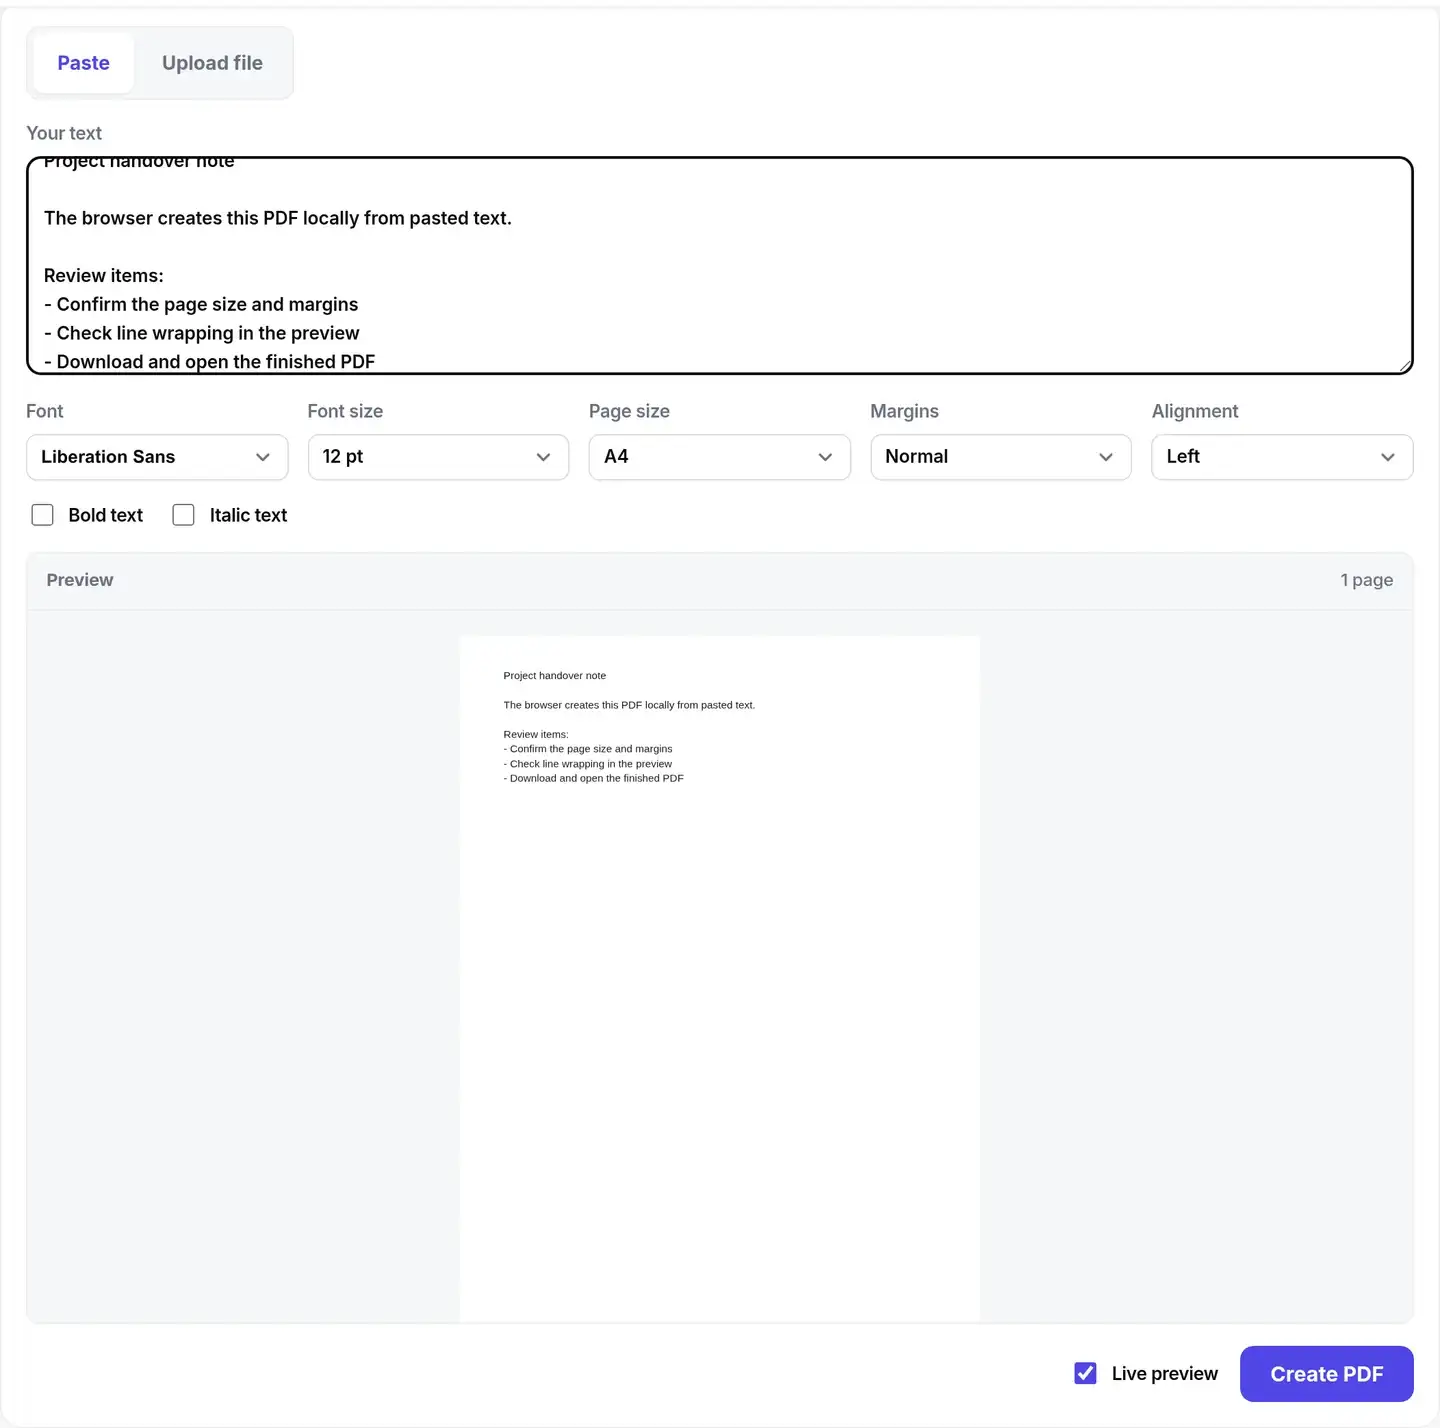Click the Create PDF button
This screenshot has height=1428, width=1440.
pyautogui.click(x=1326, y=1374)
